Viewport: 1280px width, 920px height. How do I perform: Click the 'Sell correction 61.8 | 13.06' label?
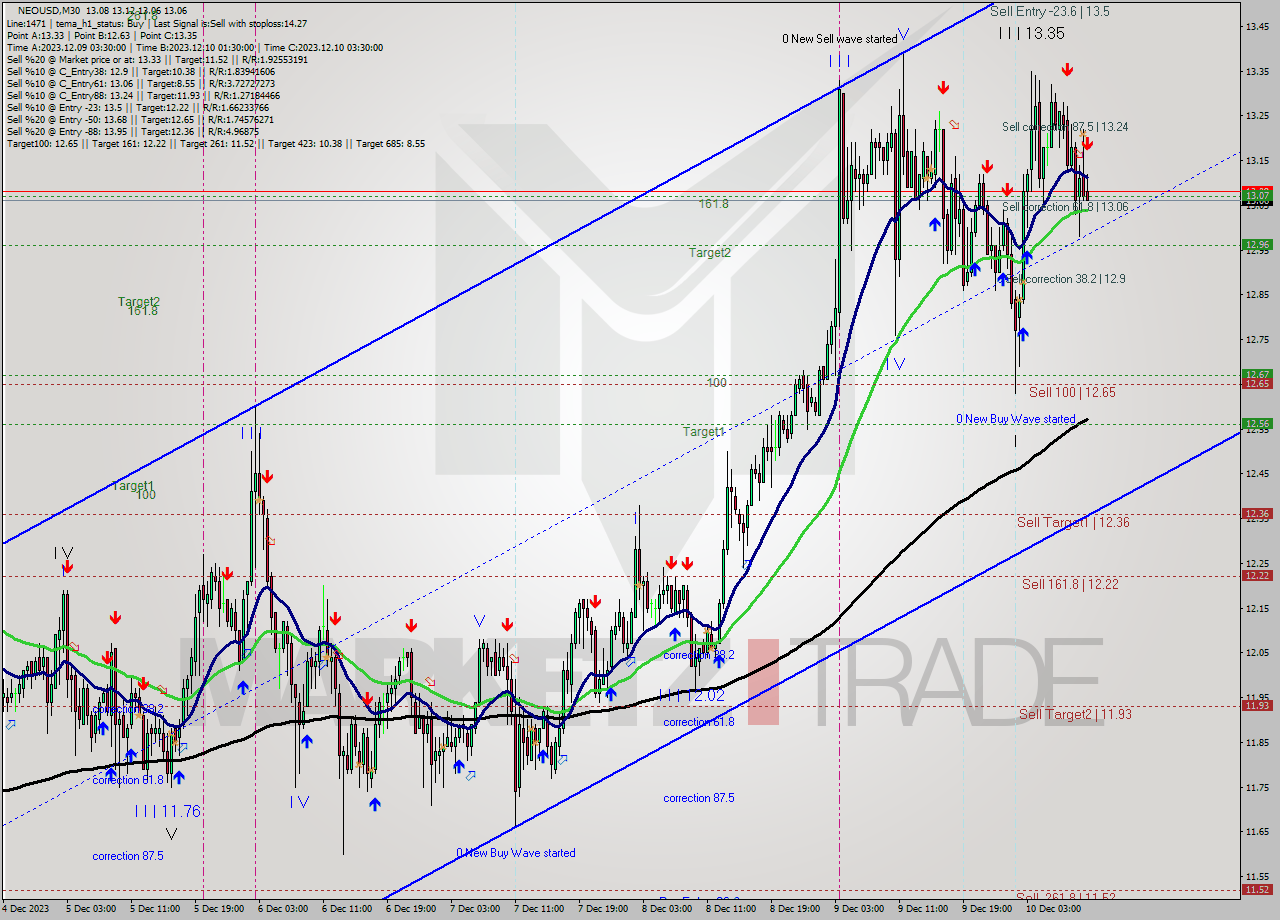coord(1065,207)
